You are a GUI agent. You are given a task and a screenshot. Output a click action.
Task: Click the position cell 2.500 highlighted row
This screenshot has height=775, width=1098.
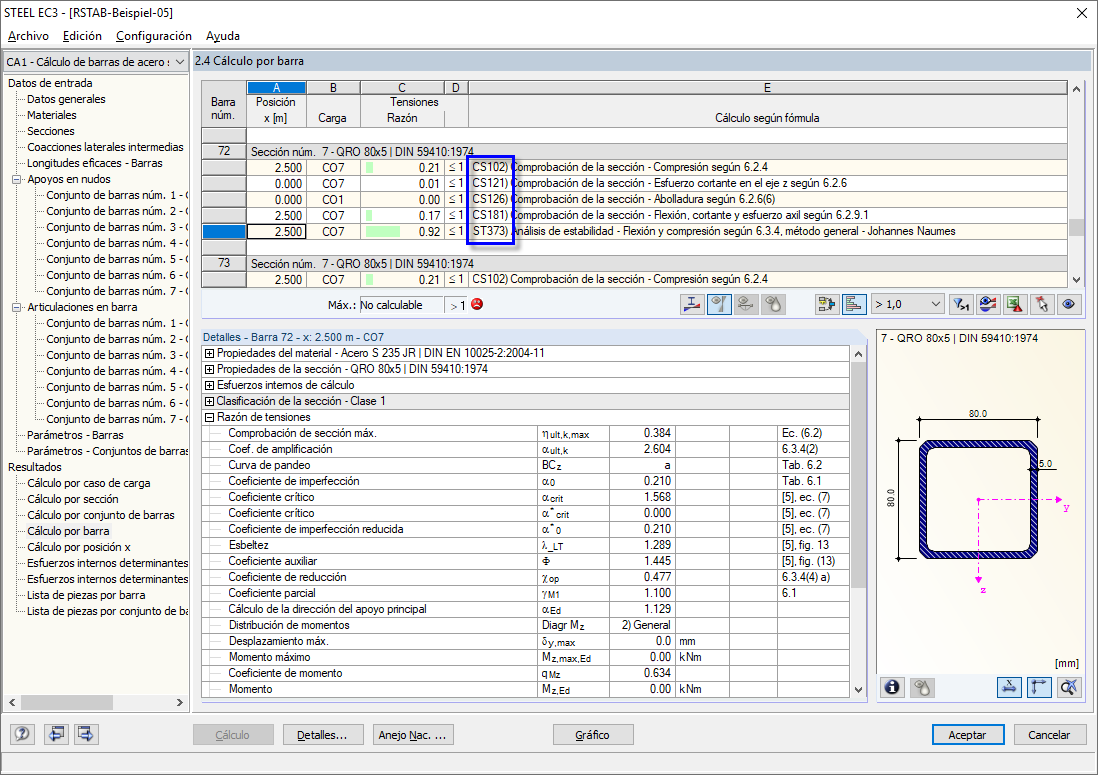pyautogui.click(x=277, y=232)
